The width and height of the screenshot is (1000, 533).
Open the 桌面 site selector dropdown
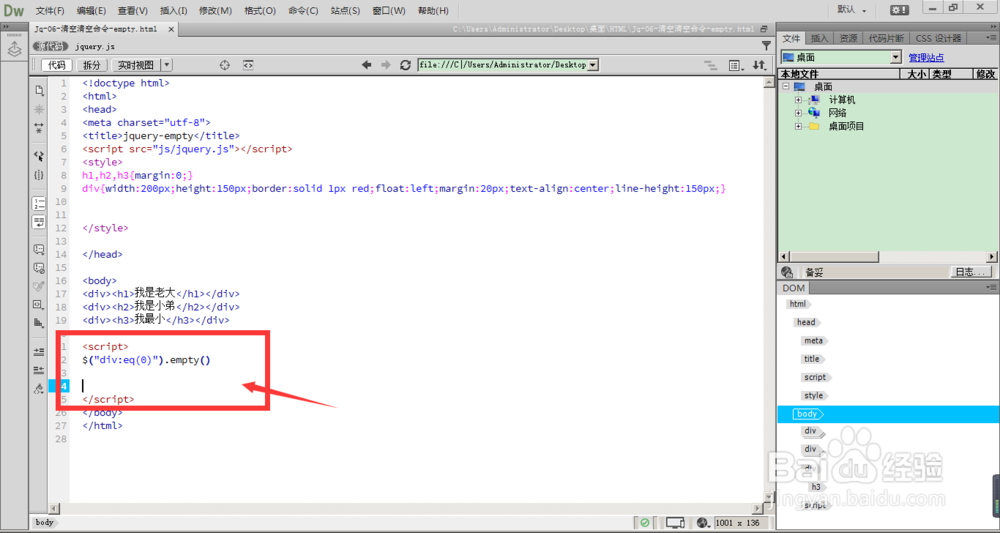[x=896, y=57]
